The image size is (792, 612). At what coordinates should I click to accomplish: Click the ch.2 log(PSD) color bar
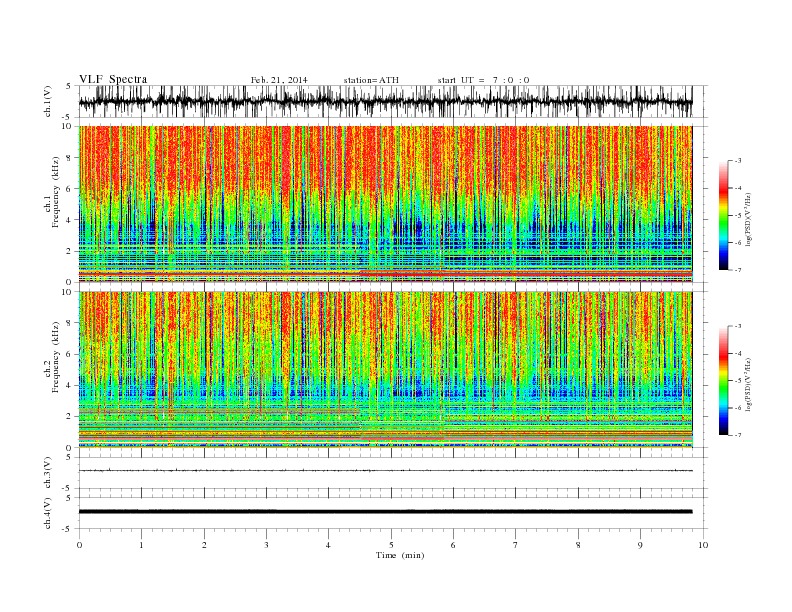tap(723, 380)
